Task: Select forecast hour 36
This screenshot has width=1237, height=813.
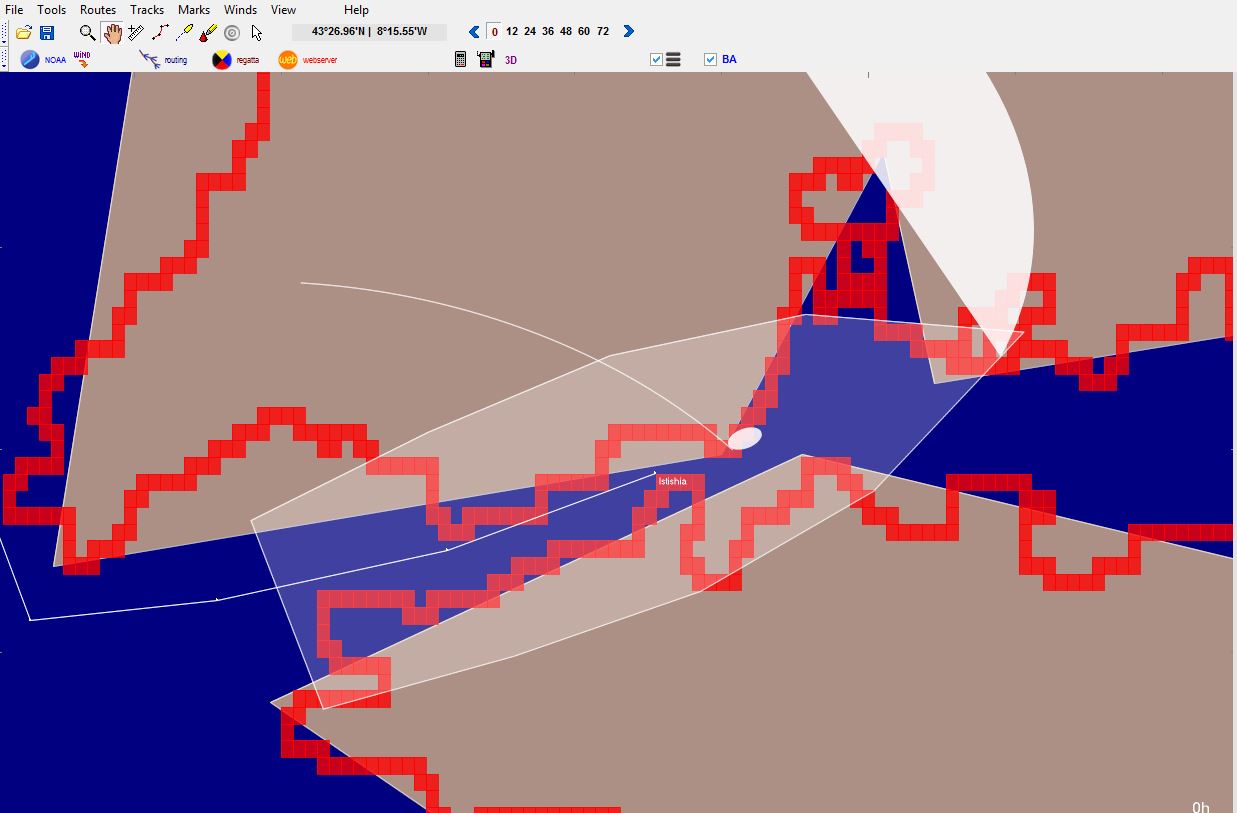Action: pos(548,32)
